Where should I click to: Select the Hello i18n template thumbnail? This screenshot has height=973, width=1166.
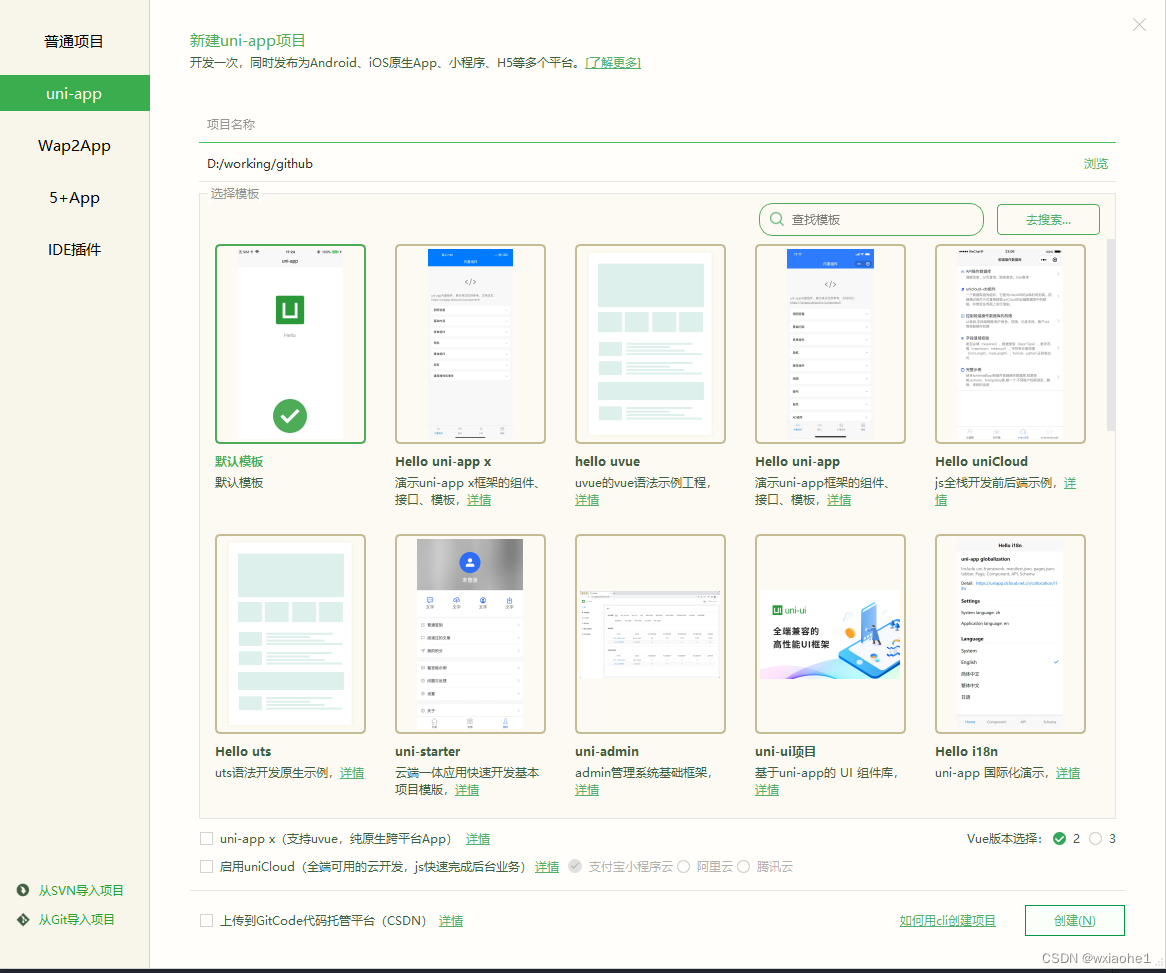coord(1010,634)
